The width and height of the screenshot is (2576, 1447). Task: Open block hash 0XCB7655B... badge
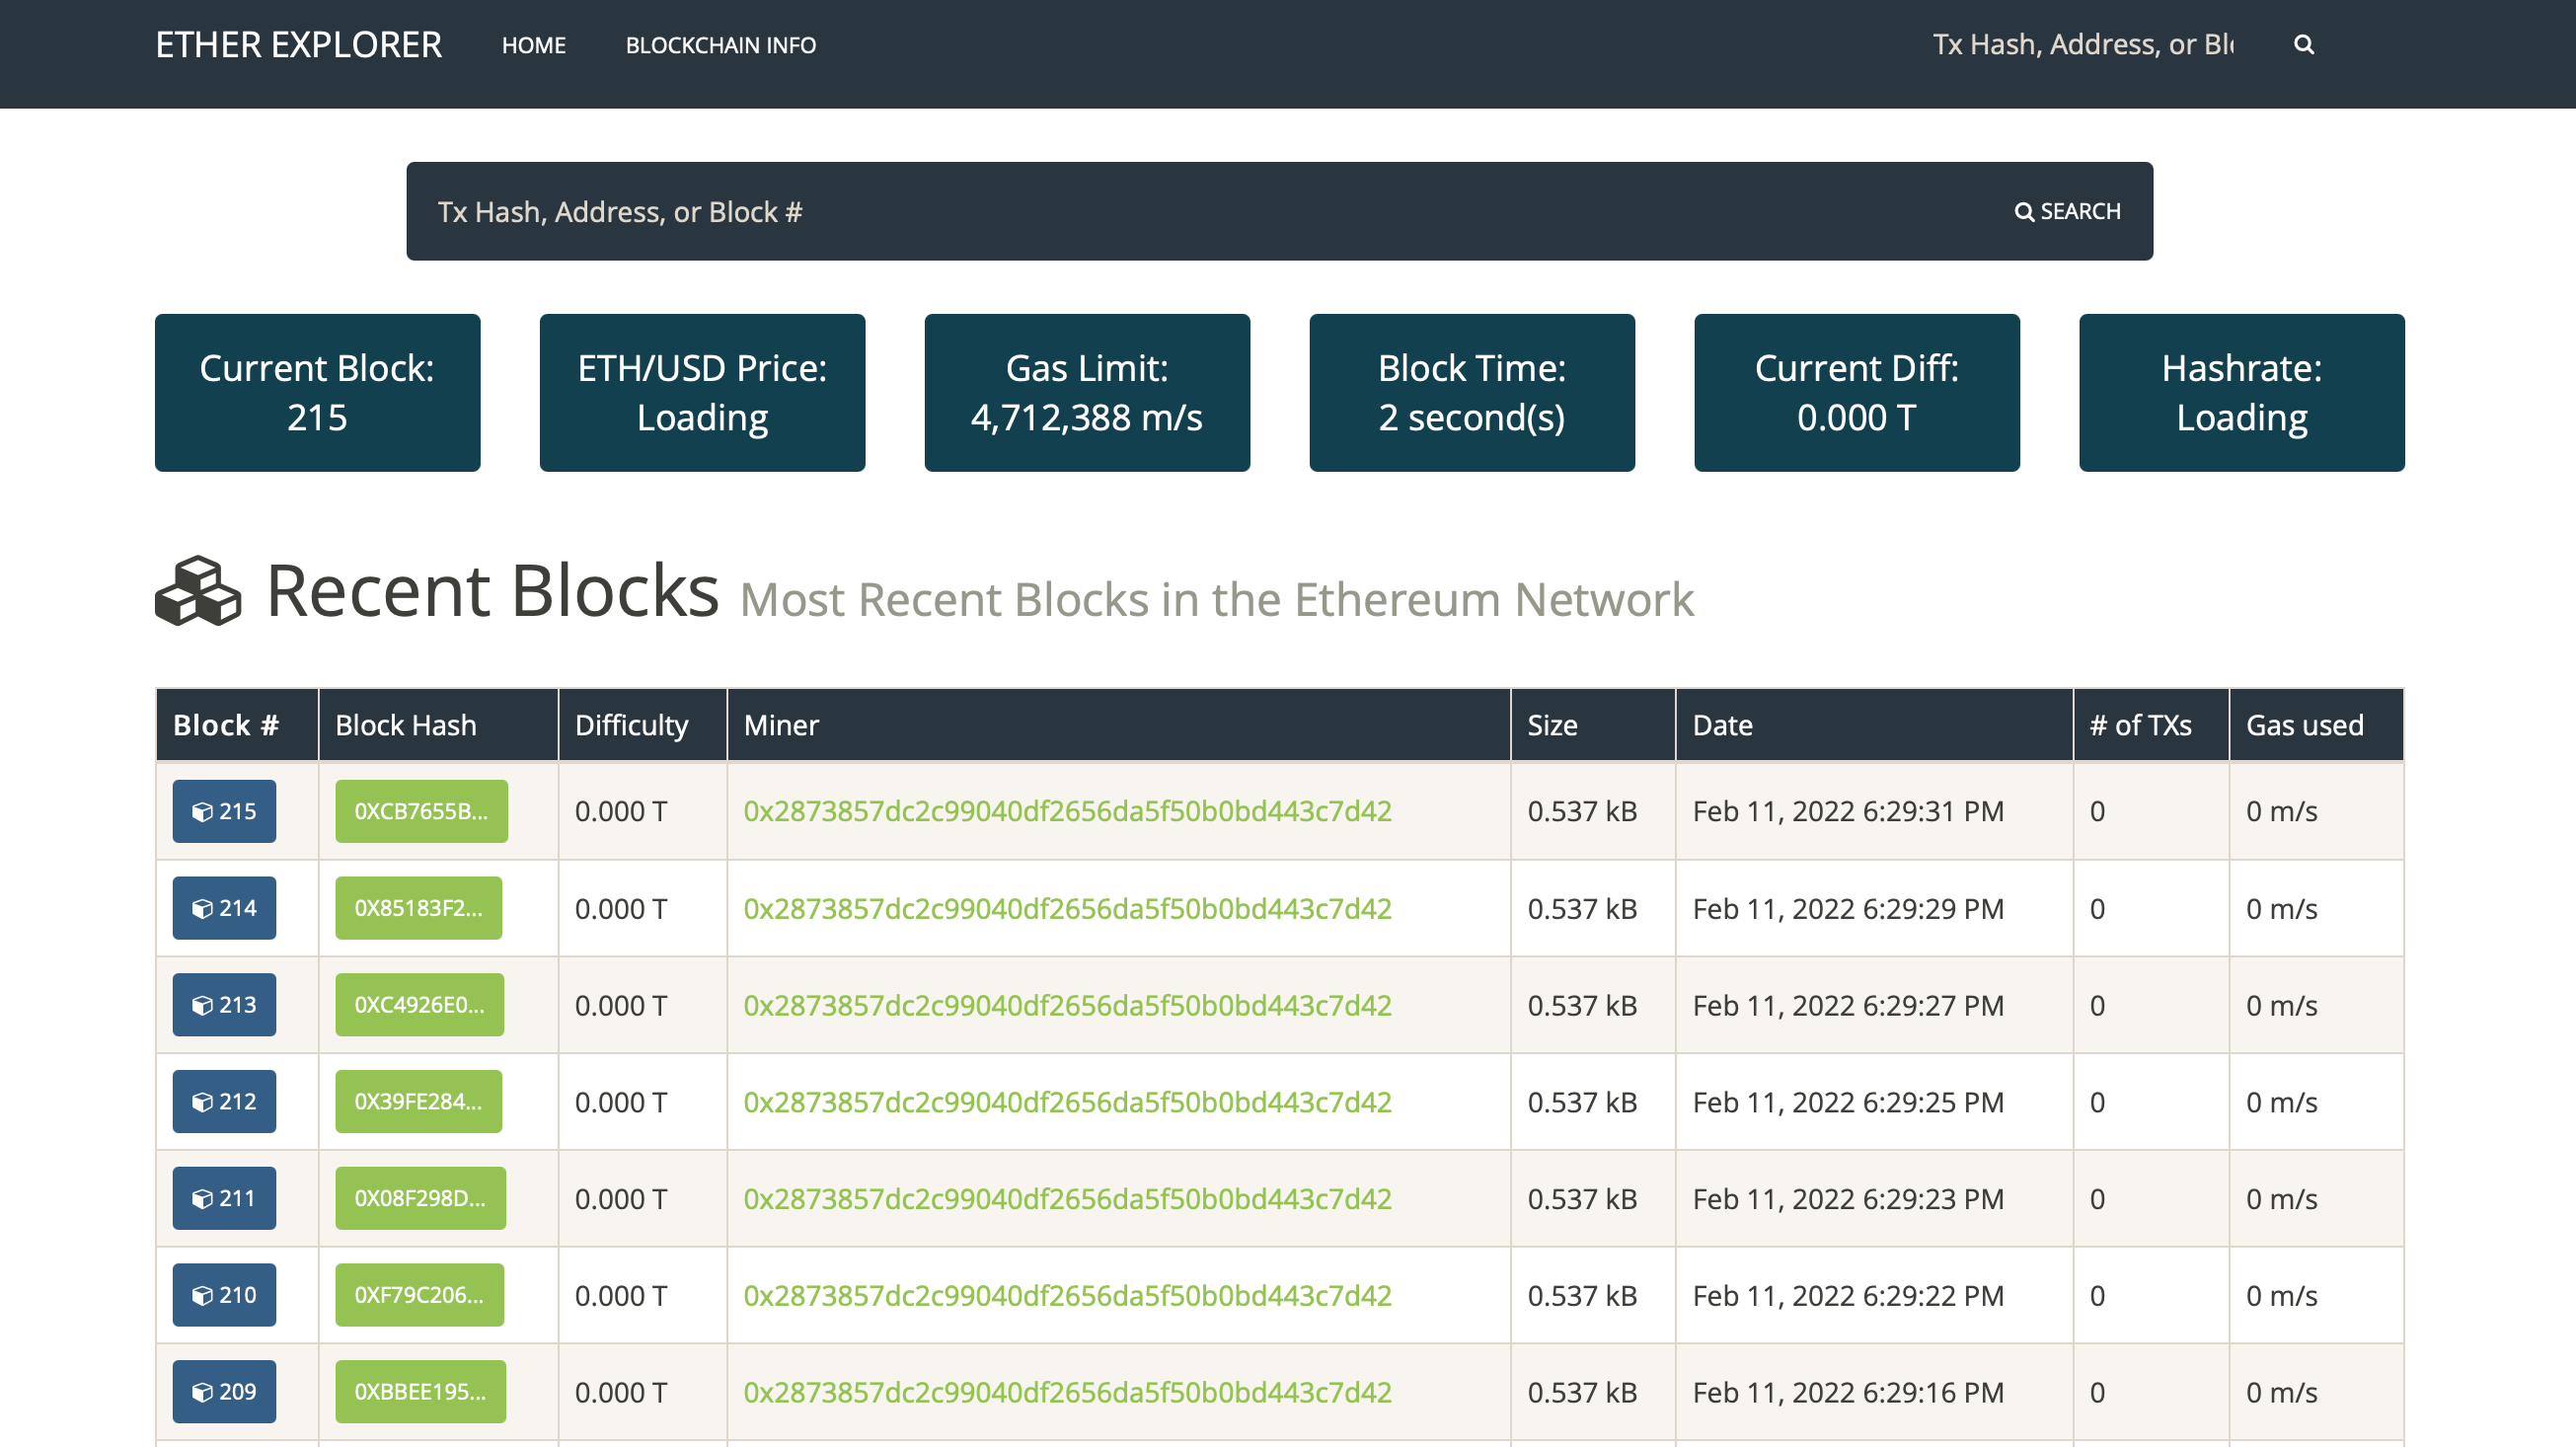[x=421, y=811]
